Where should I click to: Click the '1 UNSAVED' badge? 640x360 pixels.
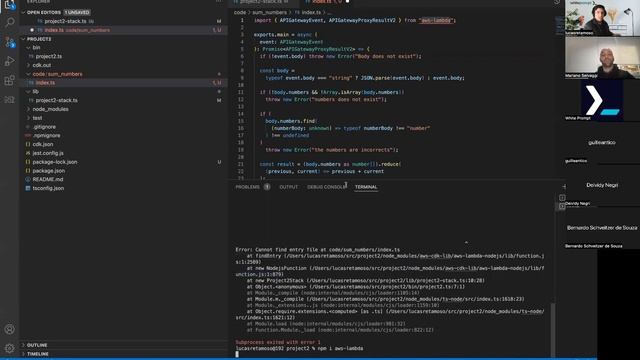(77, 13)
